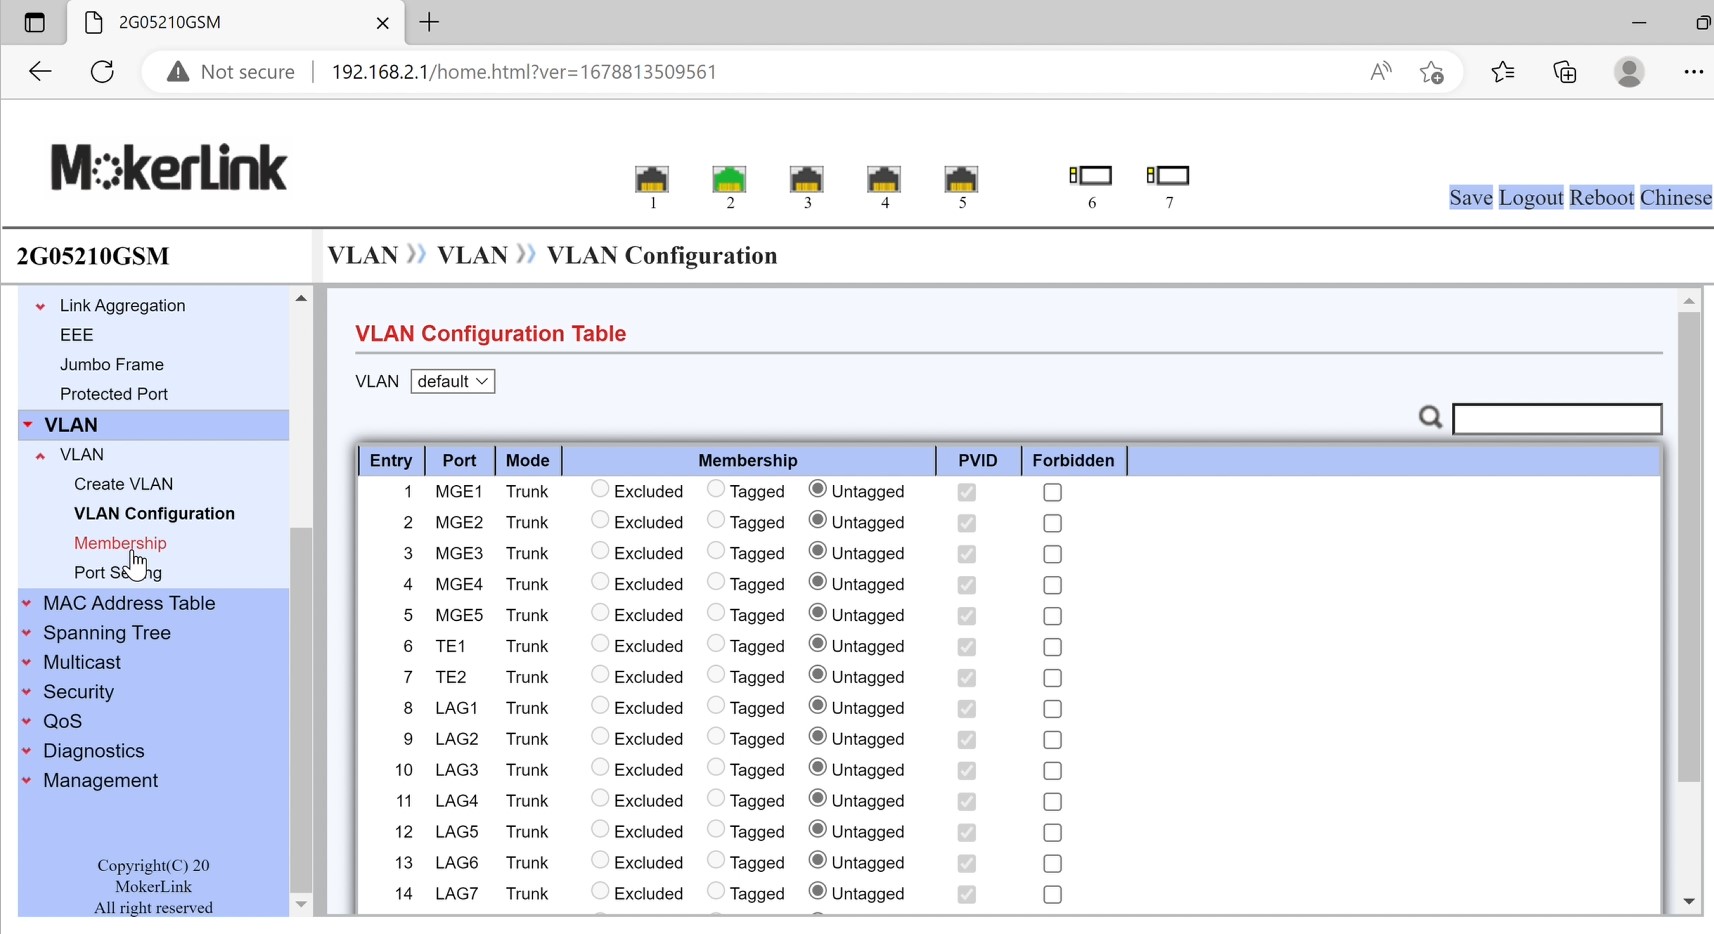Expand the Spanning Tree menu section
The width and height of the screenshot is (1714, 934).
(106, 633)
